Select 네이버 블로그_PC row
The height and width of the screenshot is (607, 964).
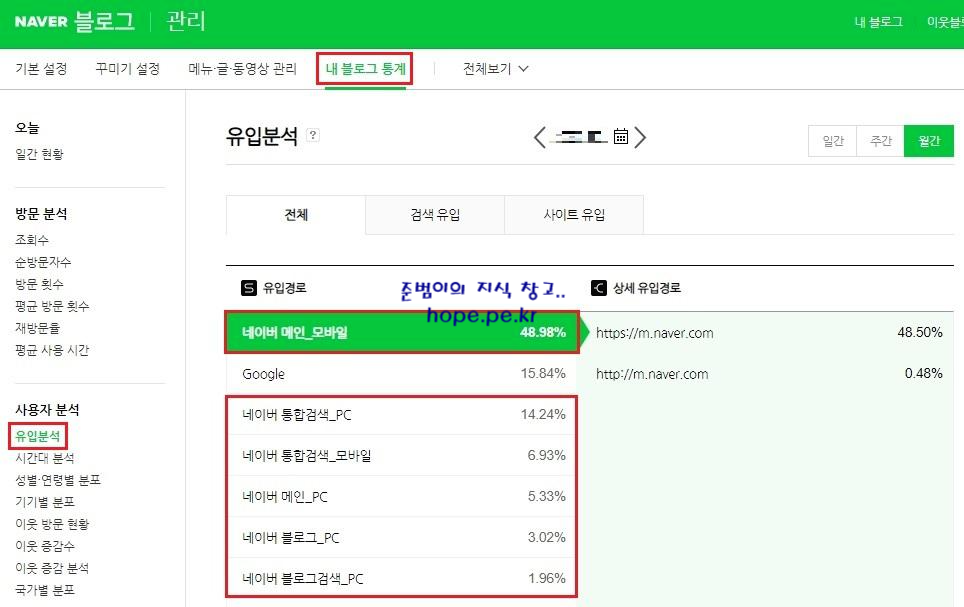tap(401, 538)
